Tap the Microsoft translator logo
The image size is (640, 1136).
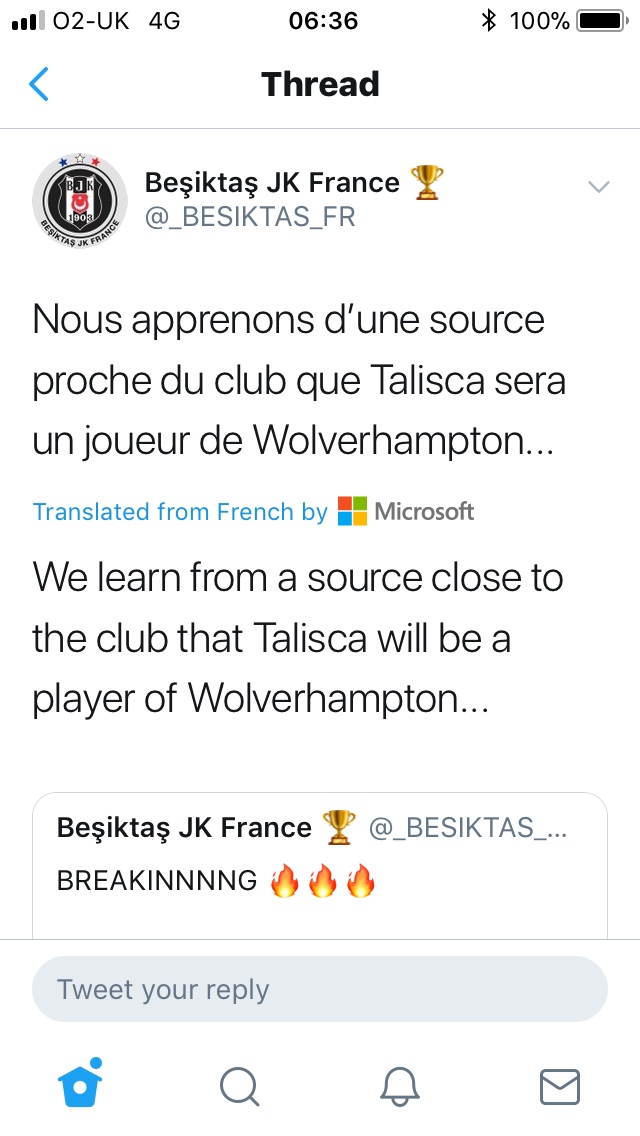(x=406, y=511)
